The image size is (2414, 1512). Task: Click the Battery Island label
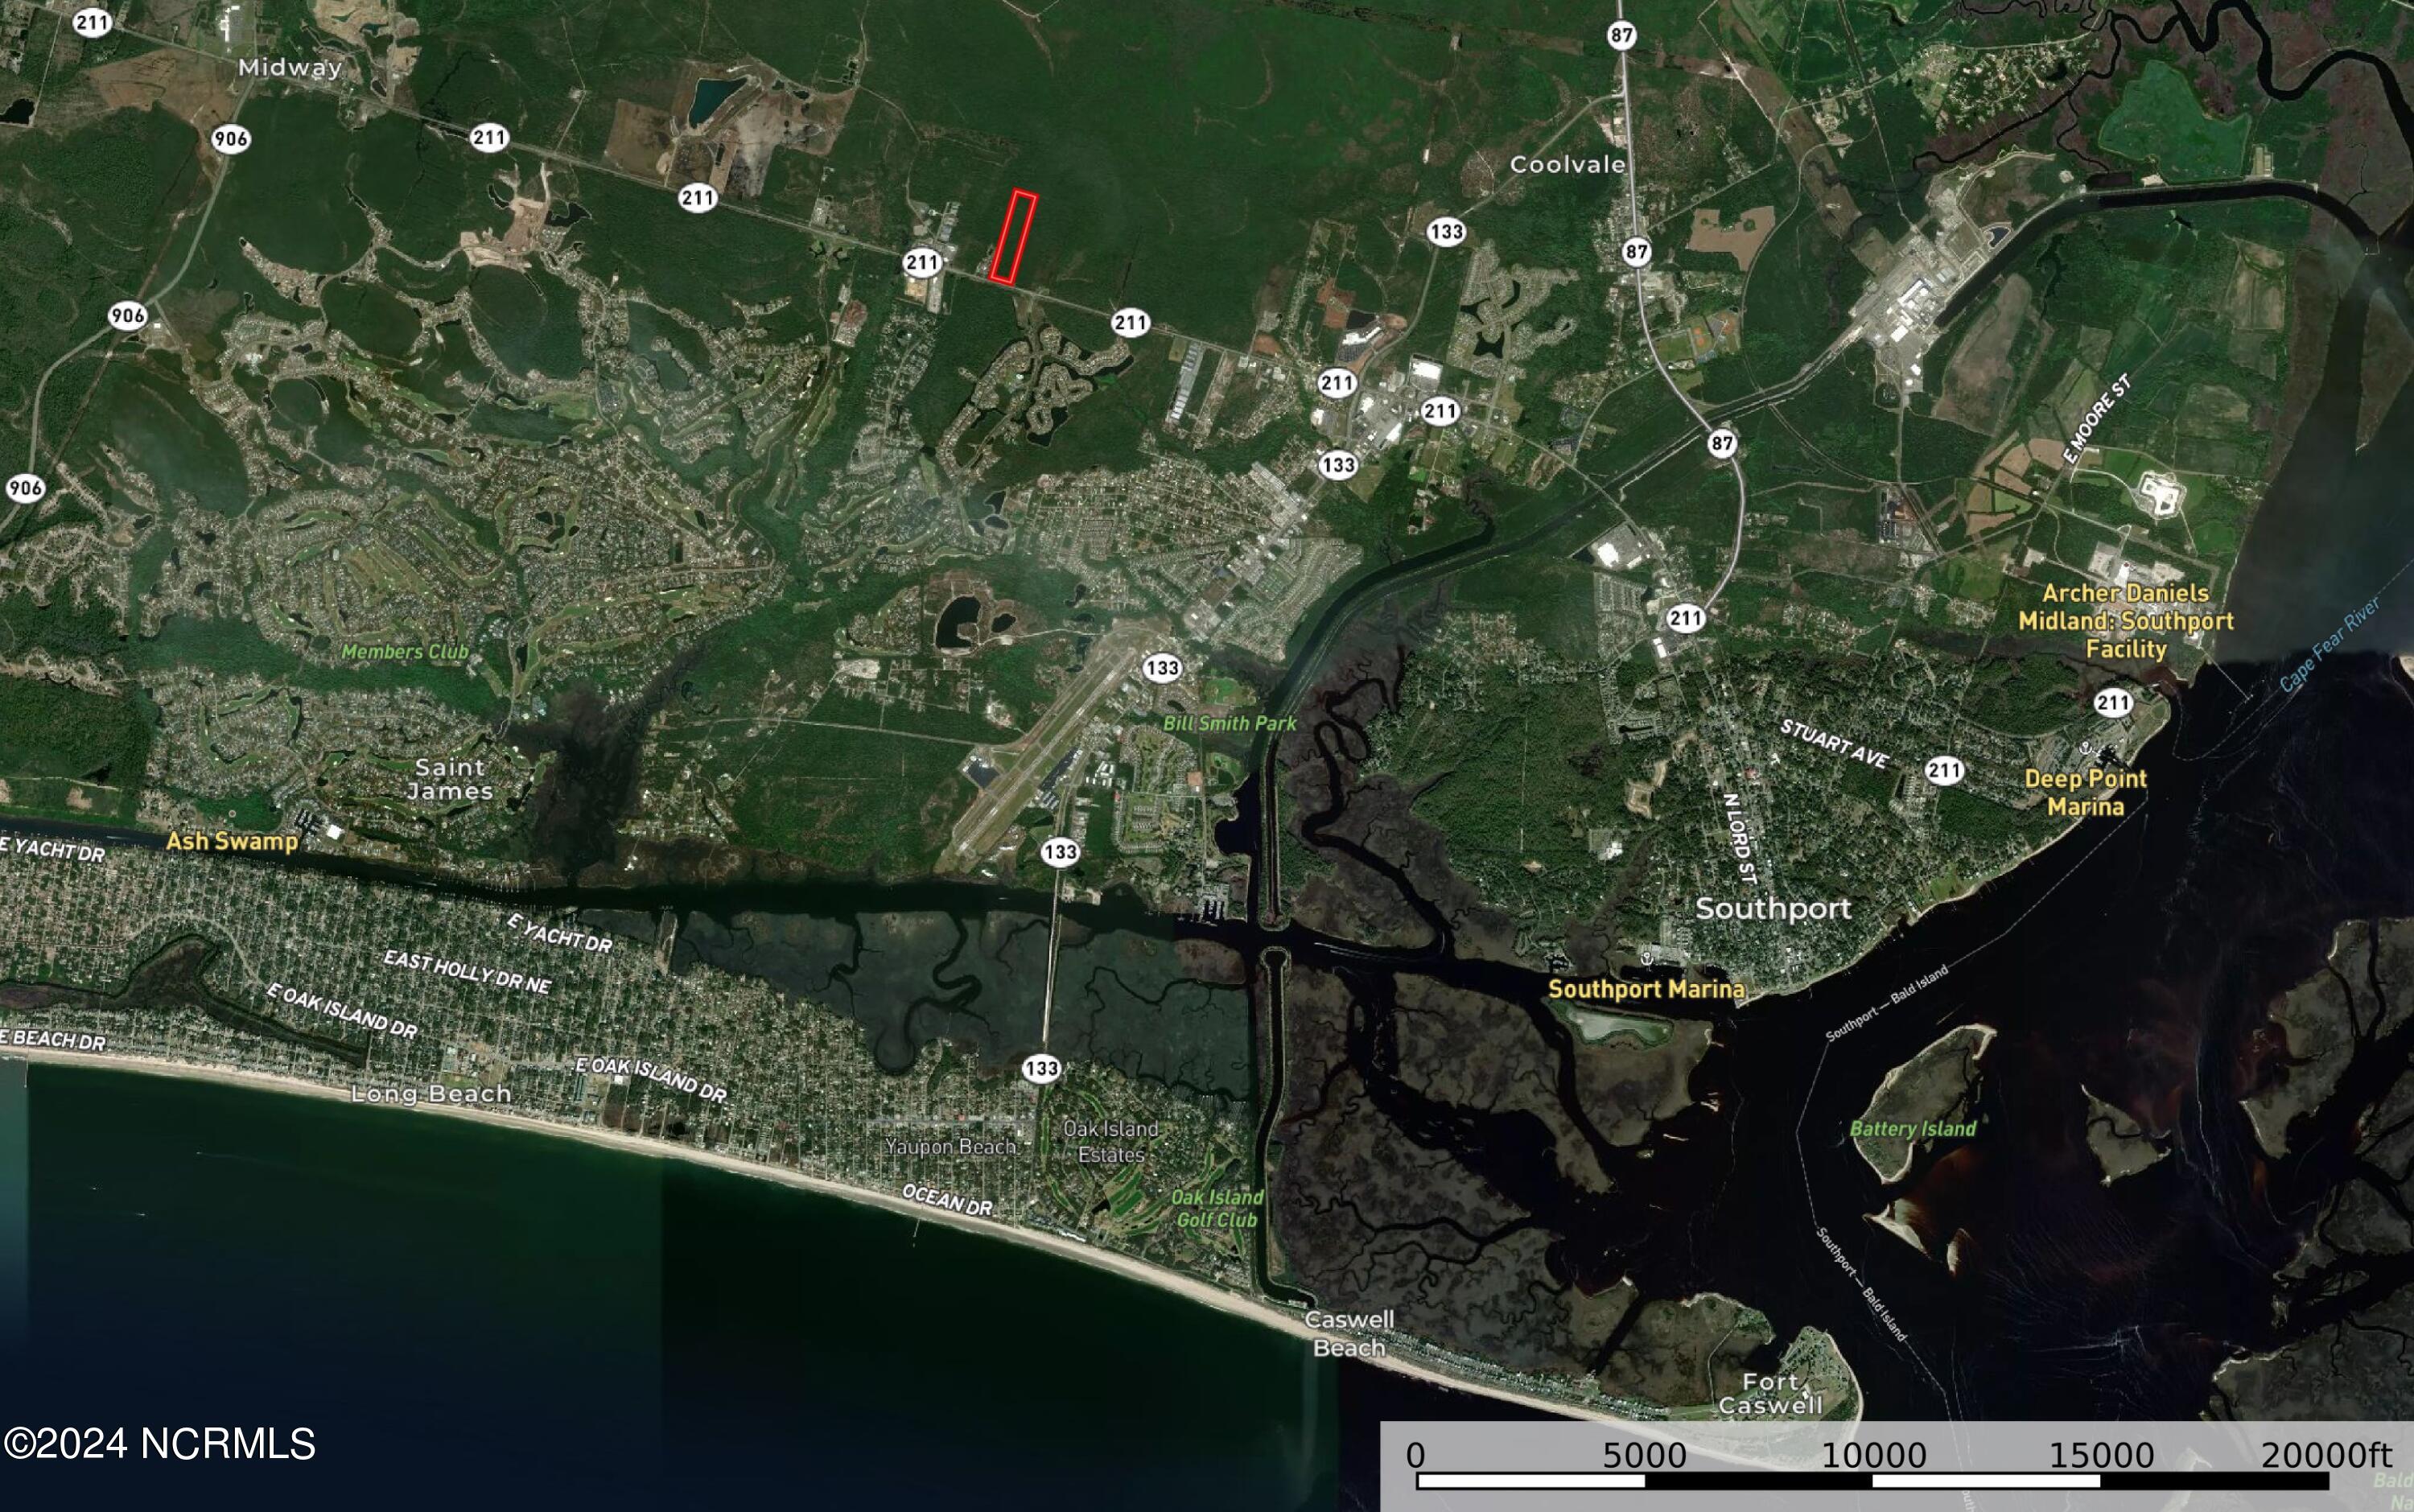point(1913,1129)
